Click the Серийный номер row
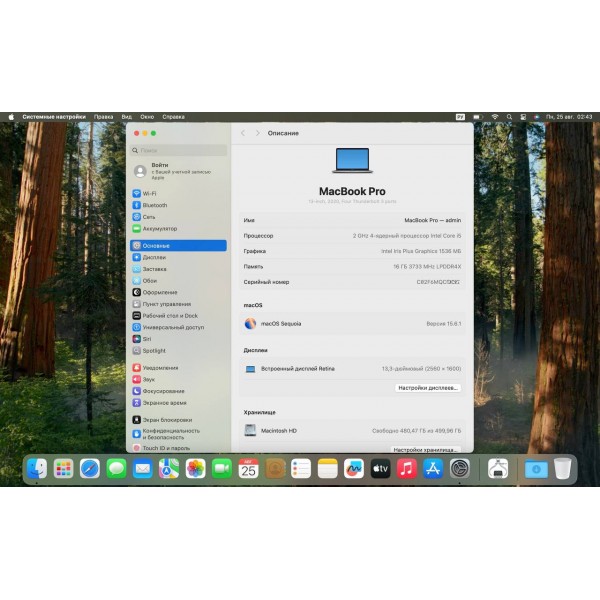The height and width of the screenshot is (600, 600). (x=352, y=282)
